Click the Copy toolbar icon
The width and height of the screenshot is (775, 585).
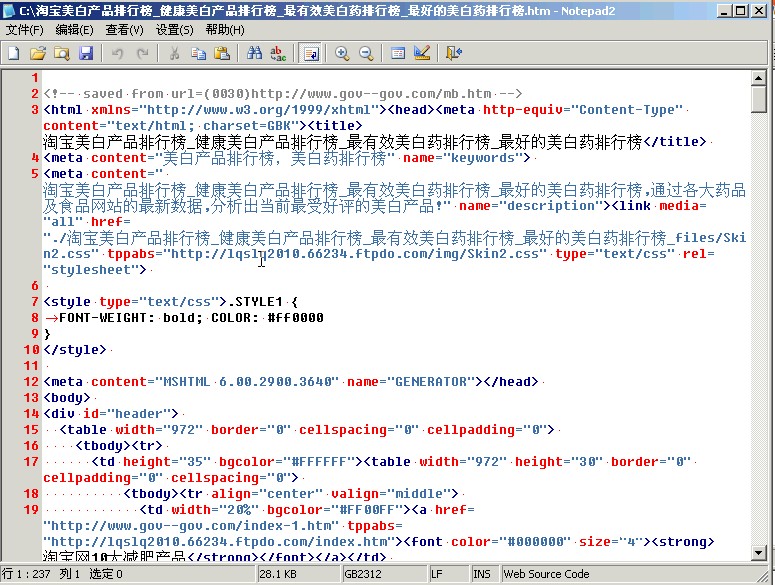198,53
